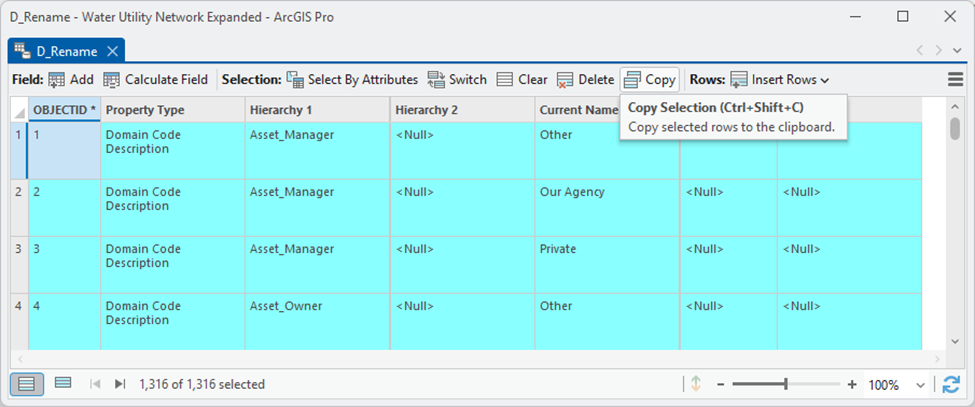Viewport: 975px width, 407px height.
Task: Switch the current selection
Action: tap(457, 80)
